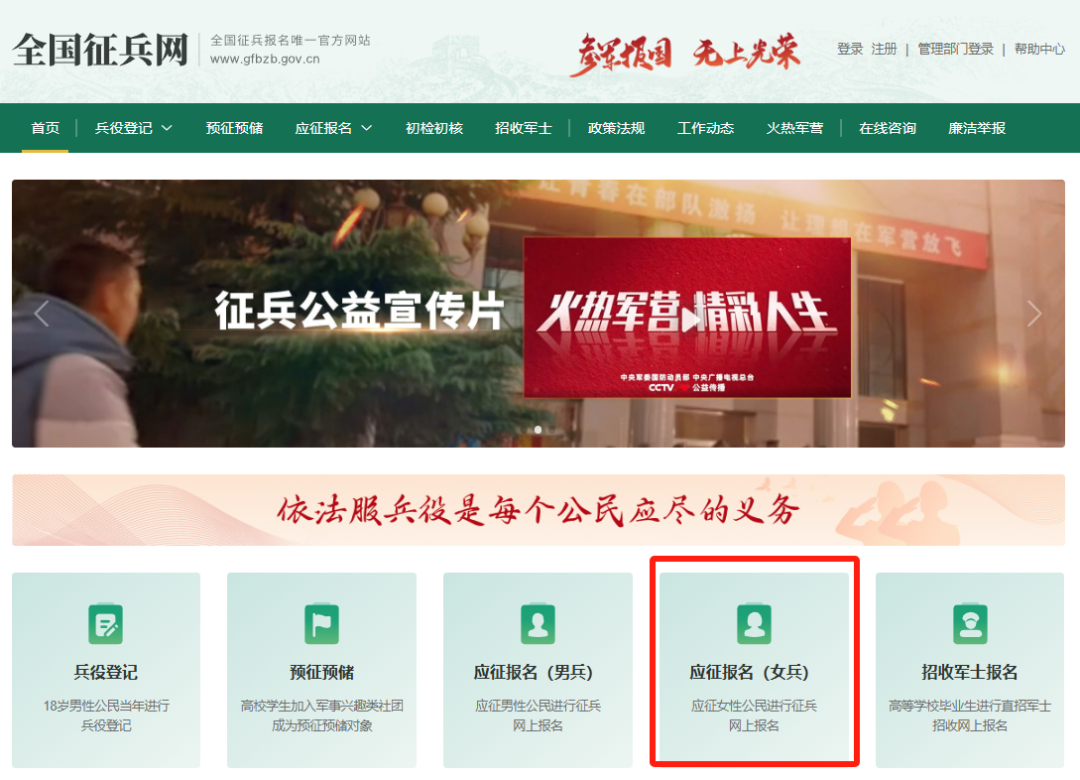
Task: Open the 政策法规 menu item
Action: (x=615, y=128)
